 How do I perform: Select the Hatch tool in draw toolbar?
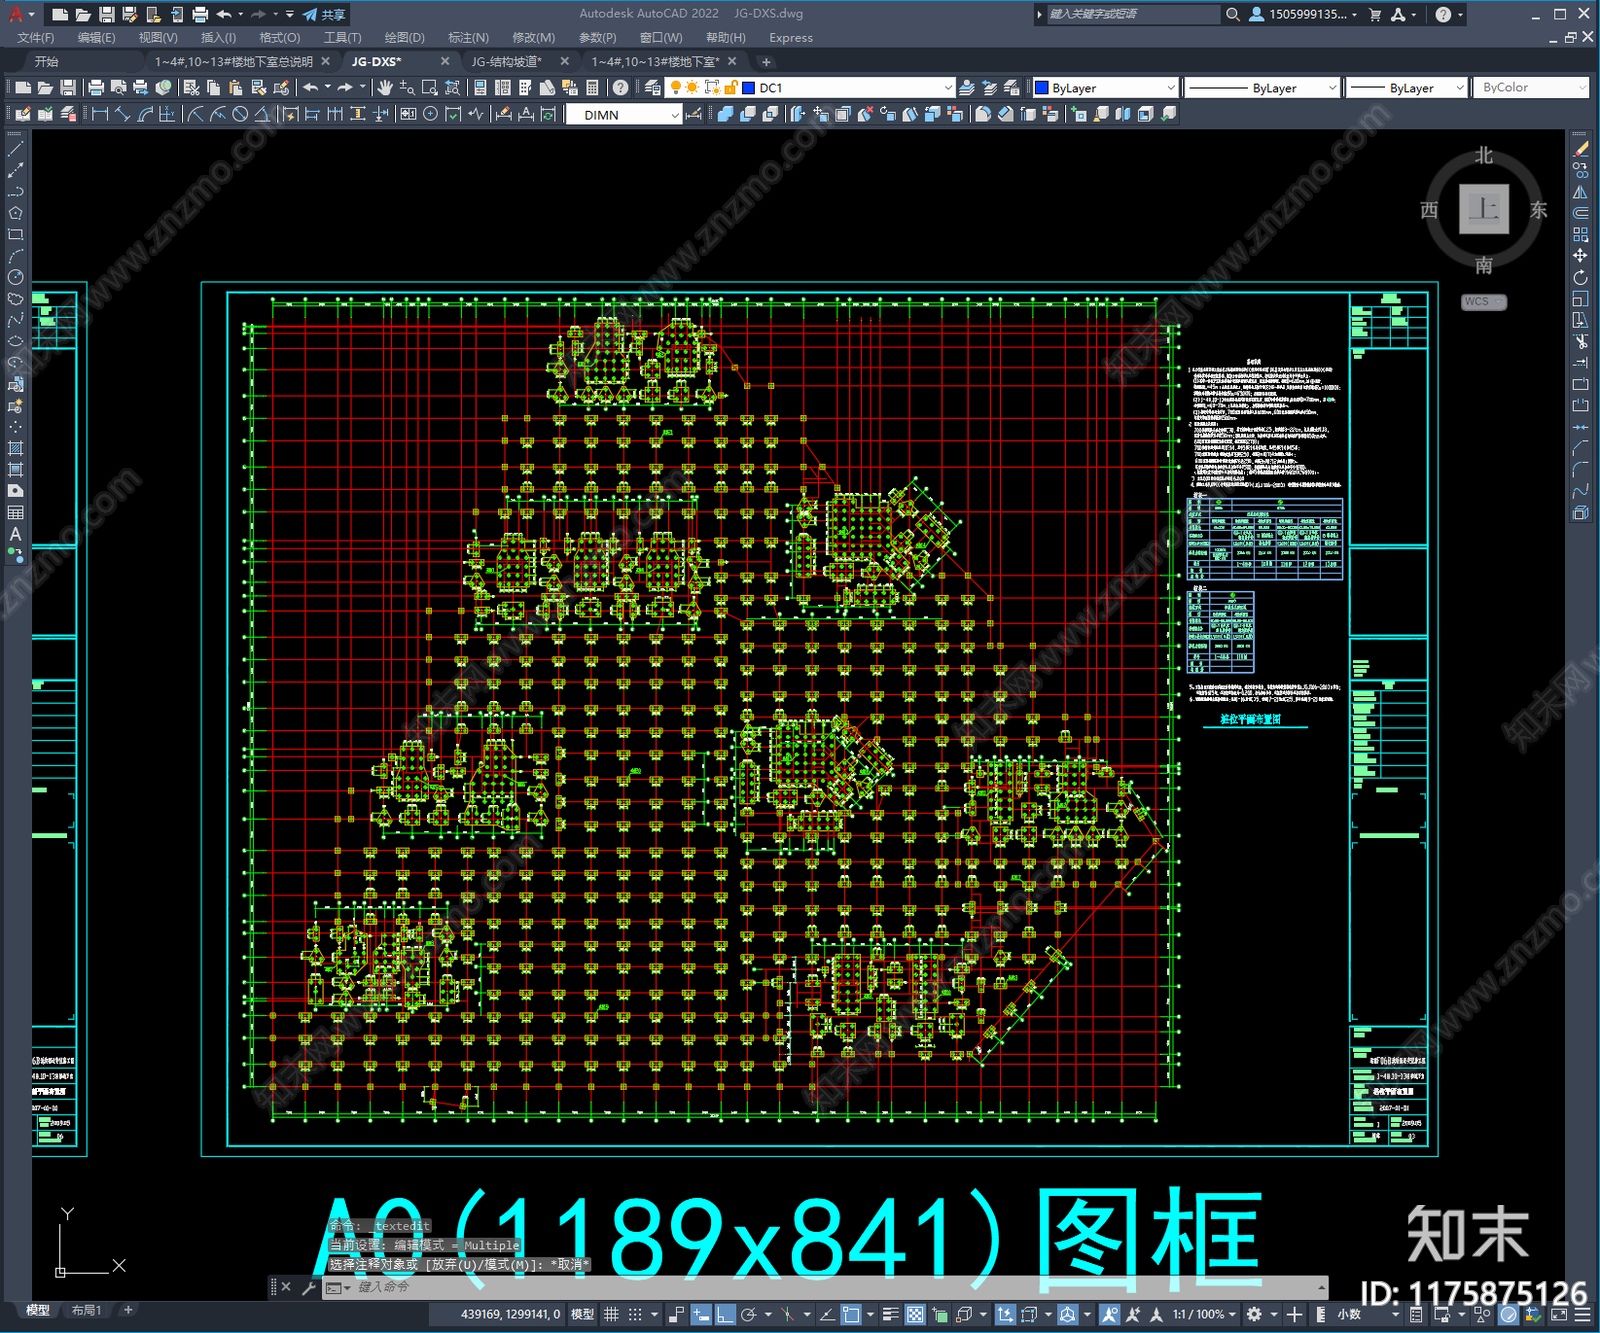tap(16, 448)
